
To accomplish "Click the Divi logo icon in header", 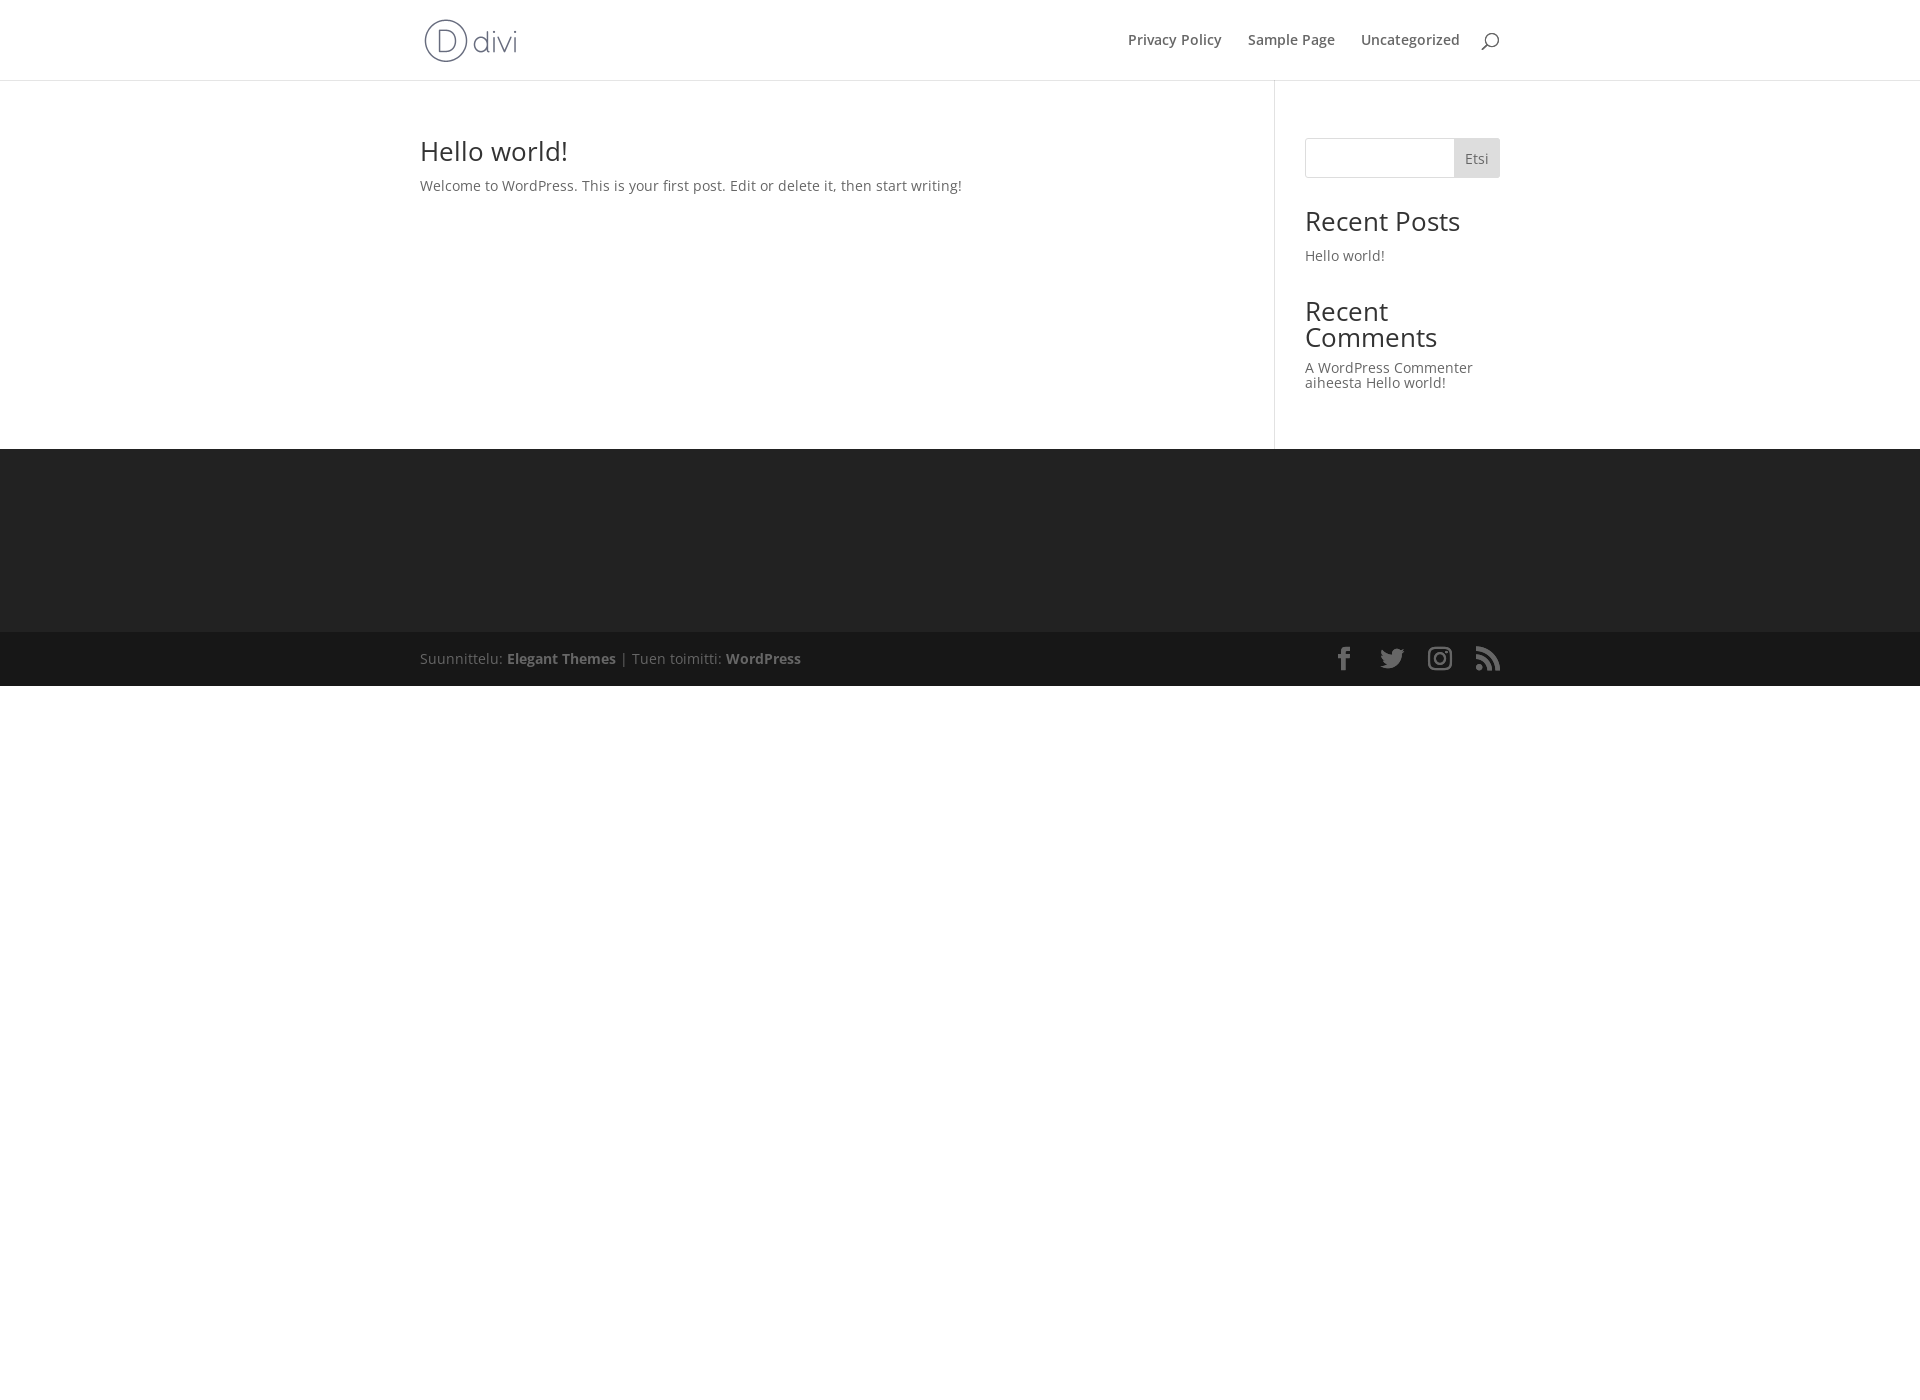I will point(443,40).
